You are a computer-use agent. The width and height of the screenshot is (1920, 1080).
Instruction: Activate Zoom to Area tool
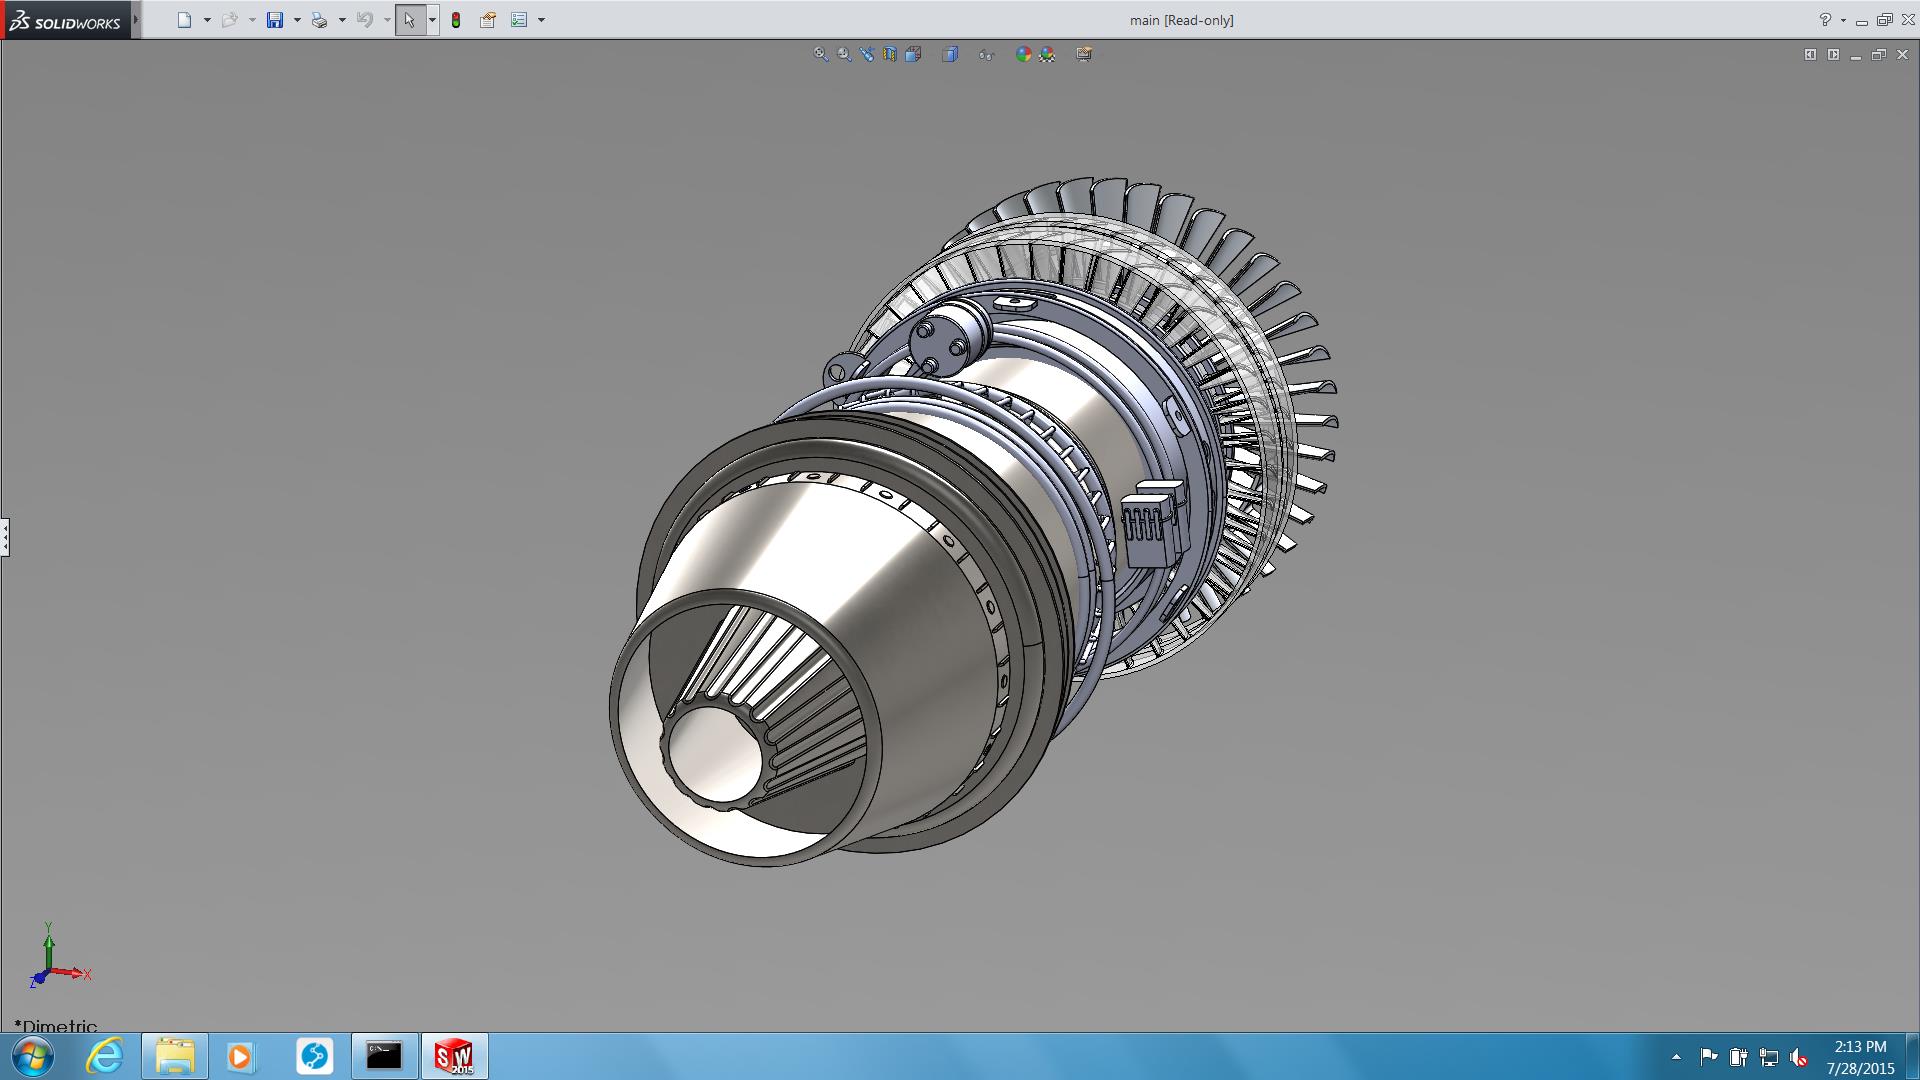click(x=844, y=54)
